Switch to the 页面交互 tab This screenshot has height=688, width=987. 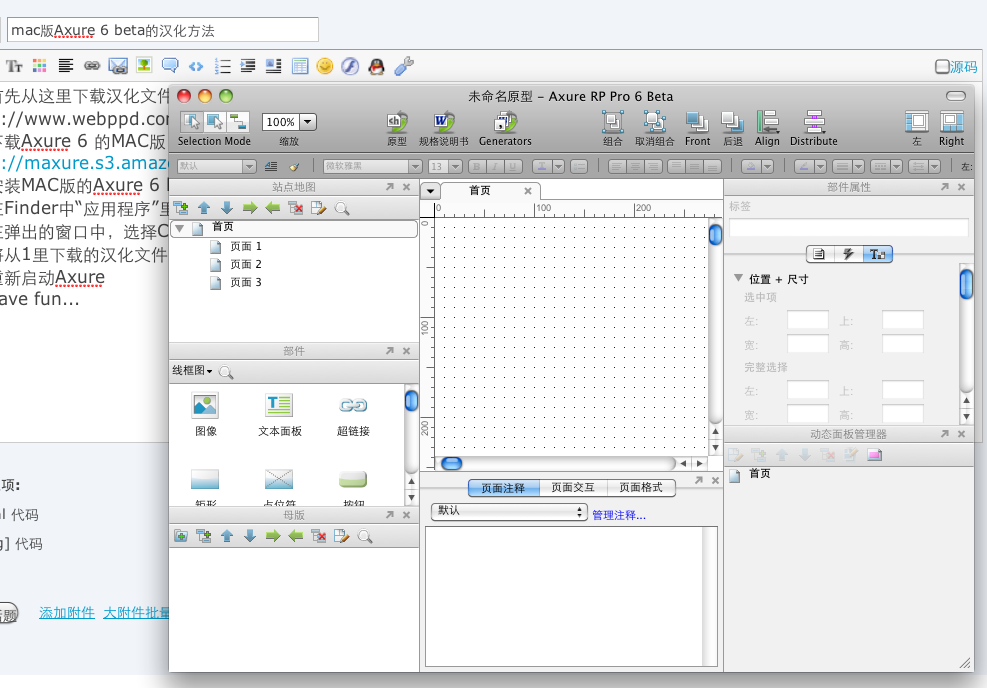coord(573,488)
